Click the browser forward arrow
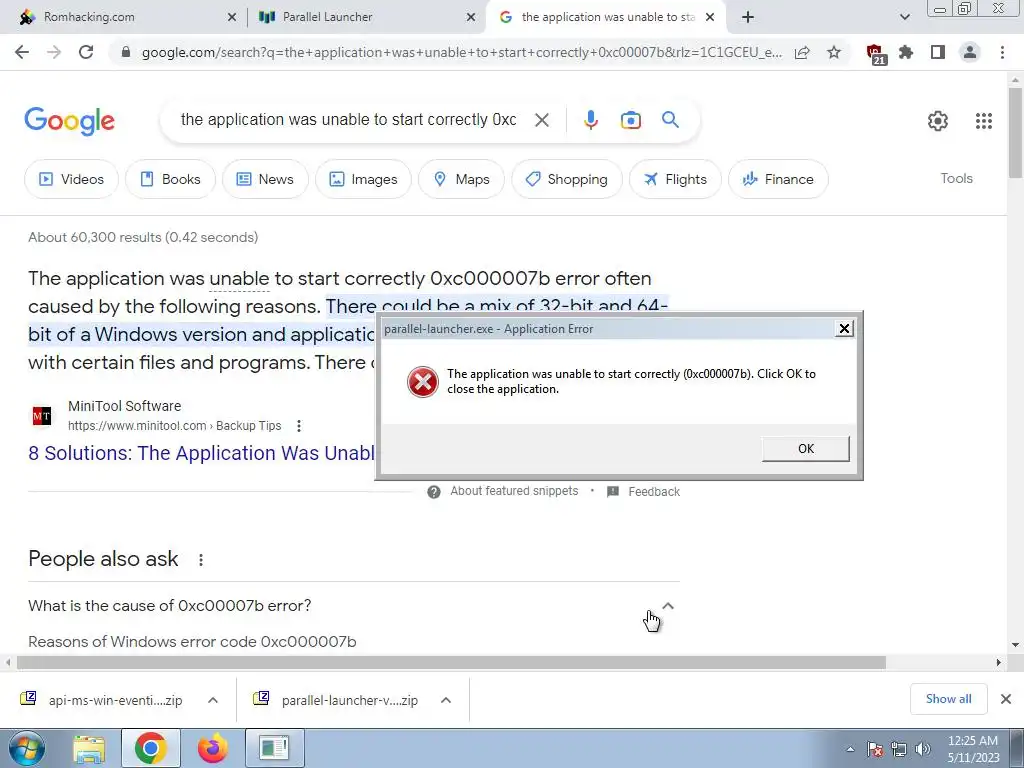The height and width of the screenshot is (768, 1024). coord(54,52)
